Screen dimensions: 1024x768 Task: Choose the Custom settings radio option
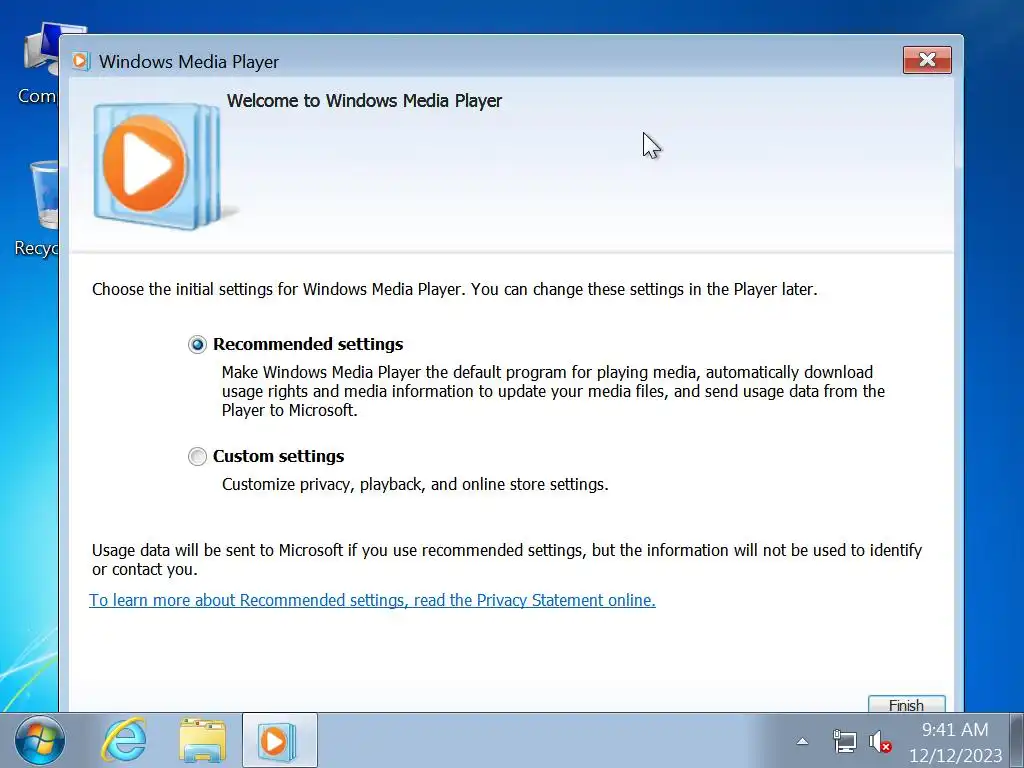(197, 456)
